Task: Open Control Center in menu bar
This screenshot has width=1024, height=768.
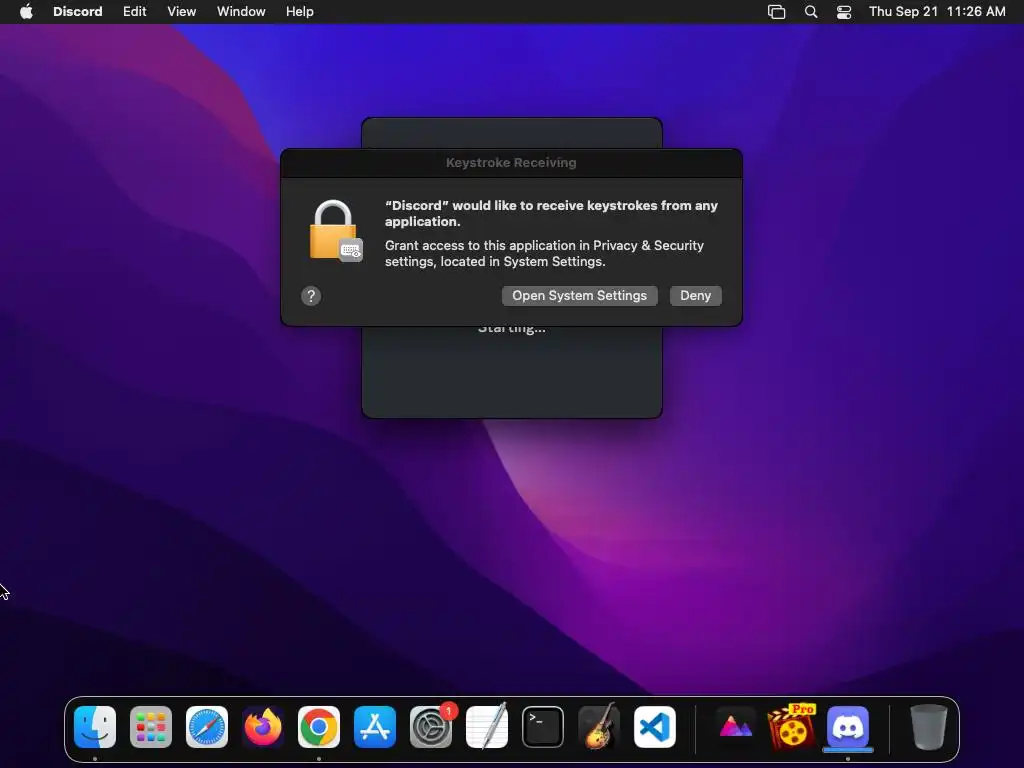Action: click(844, 12)
